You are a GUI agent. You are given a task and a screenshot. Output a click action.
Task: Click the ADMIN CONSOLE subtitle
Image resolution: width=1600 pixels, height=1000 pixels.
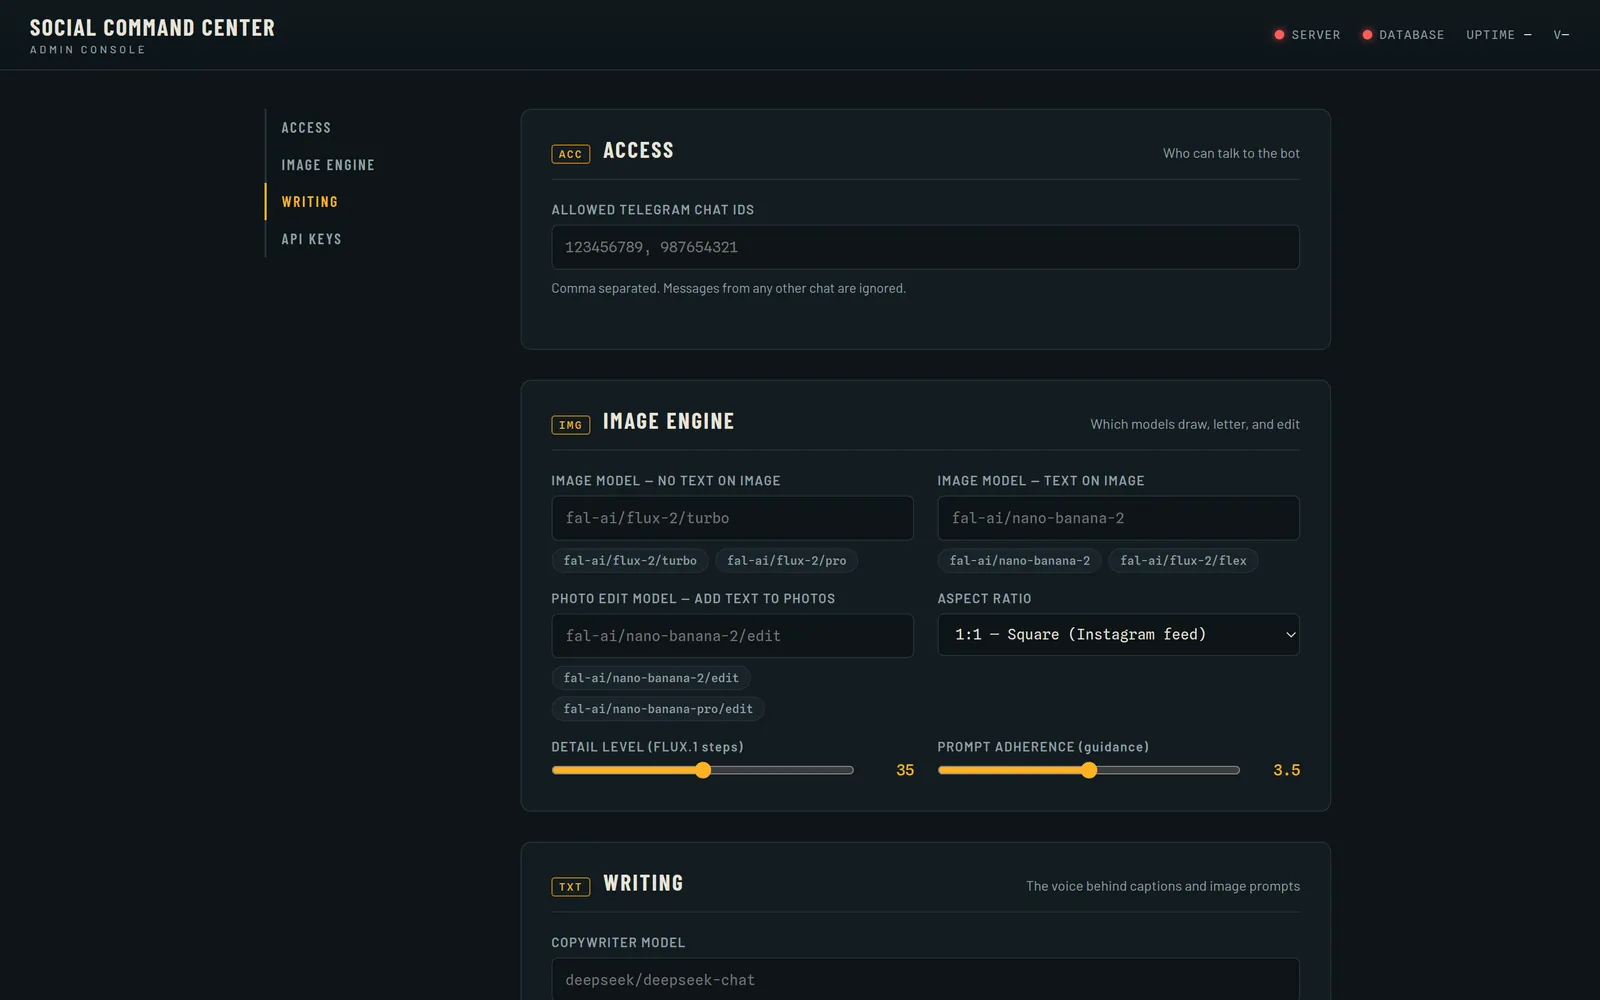click(87, 50)
